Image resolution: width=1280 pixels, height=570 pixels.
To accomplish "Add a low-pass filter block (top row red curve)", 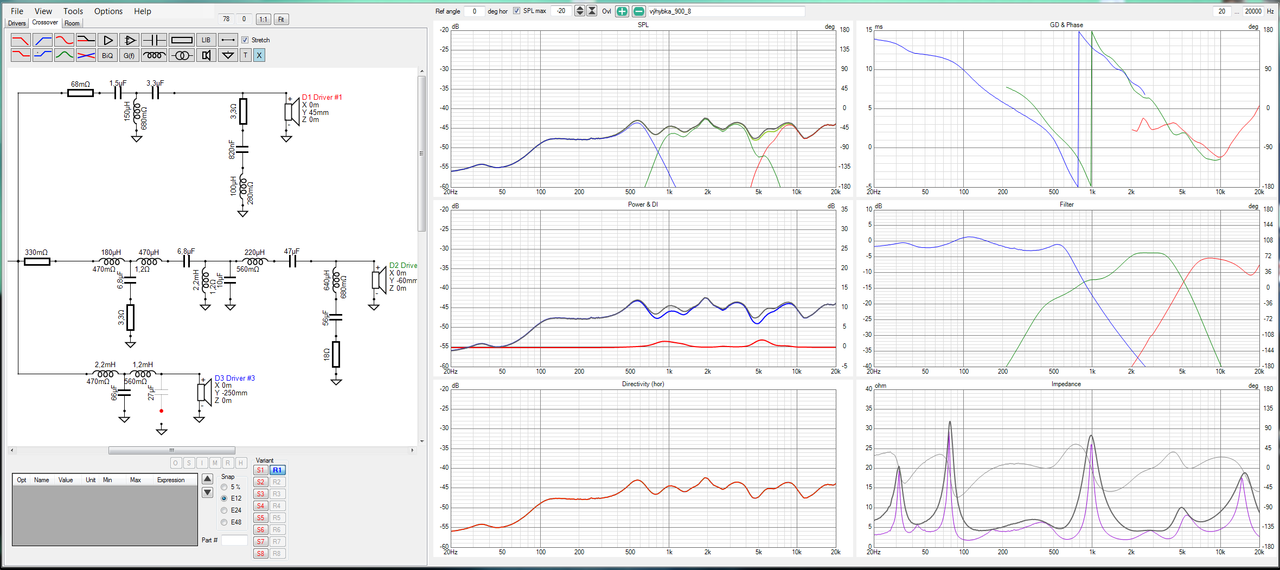I will click(21, 40).
